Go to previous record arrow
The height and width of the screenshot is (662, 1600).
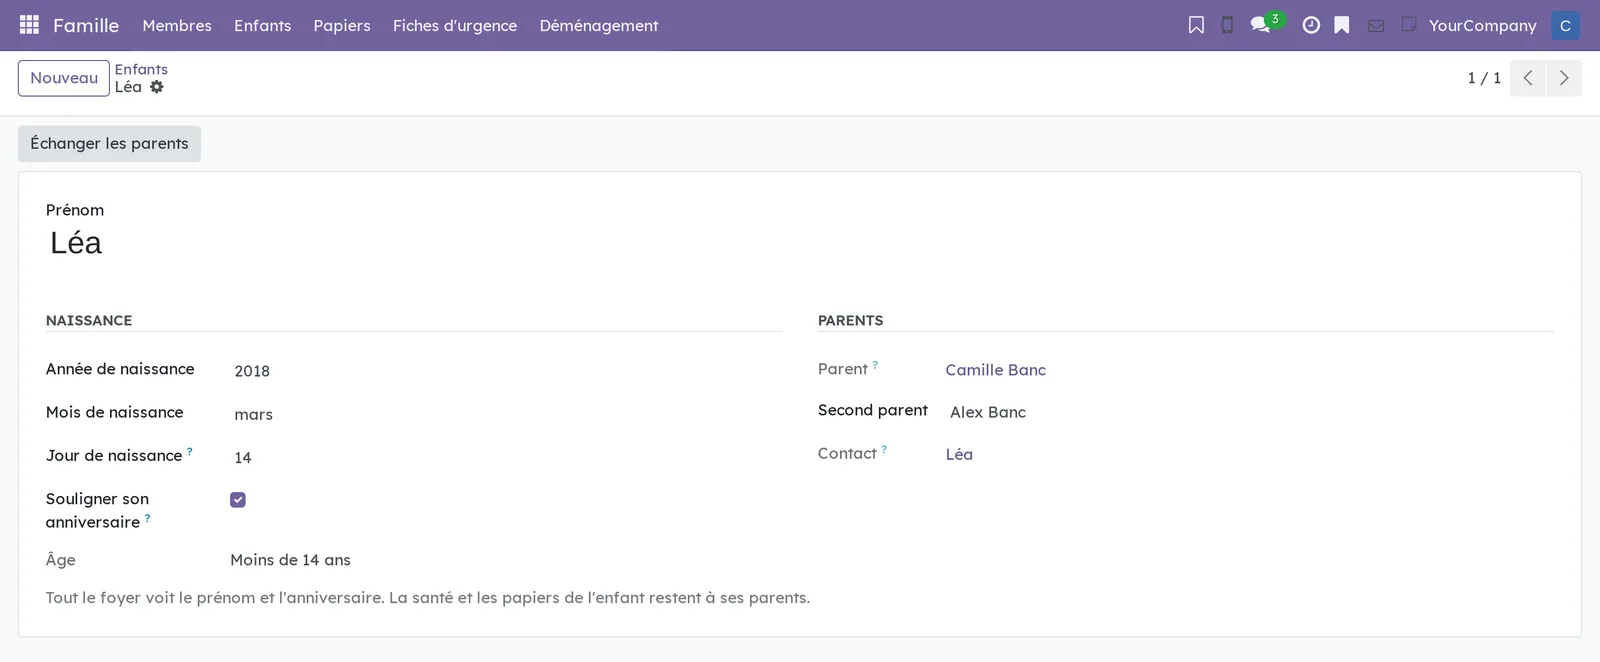tap(1528, 78)
